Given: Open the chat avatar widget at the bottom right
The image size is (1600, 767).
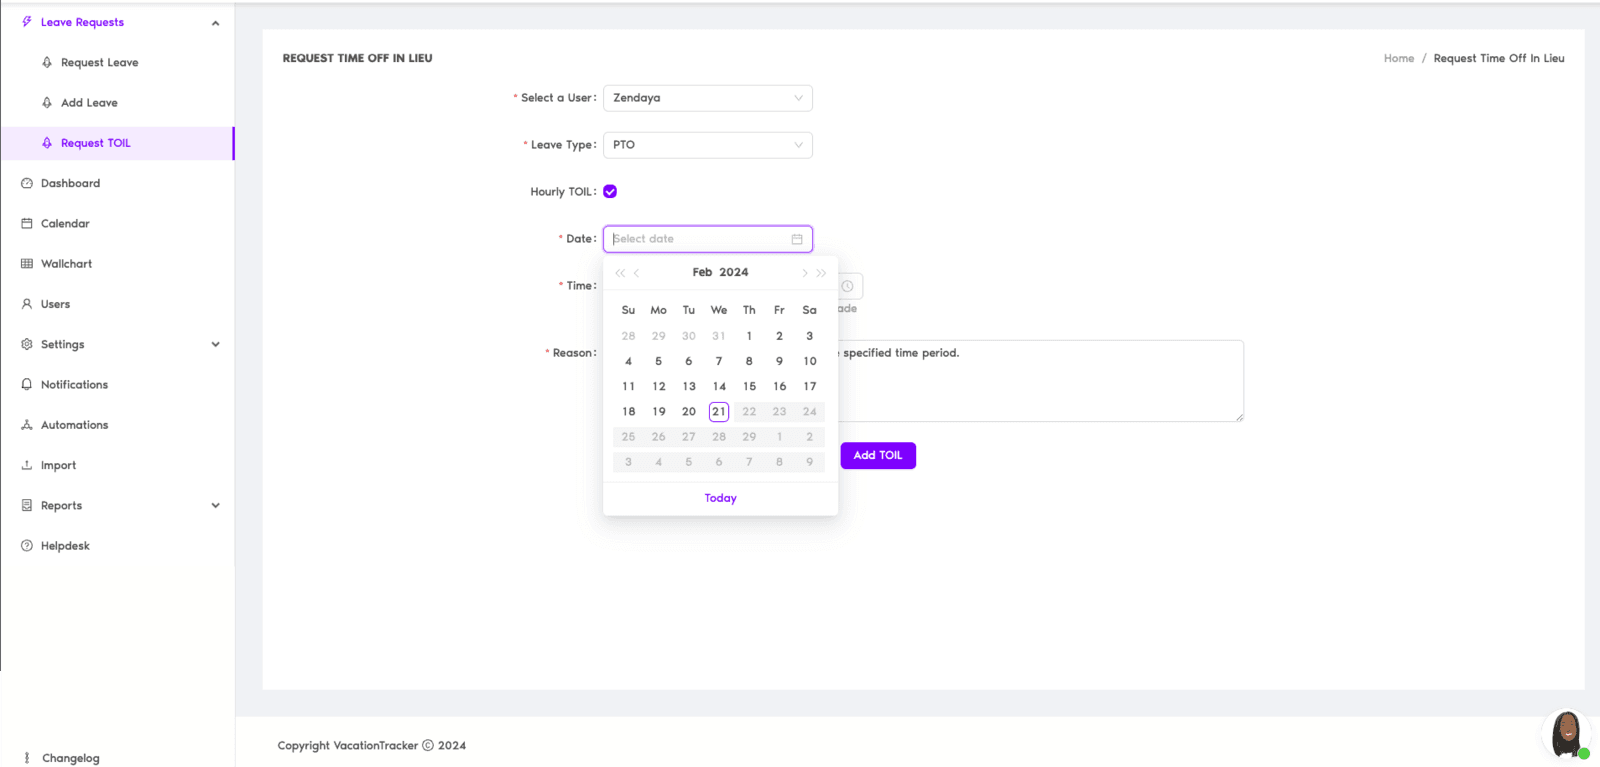Looking at the screenshot, I should pos(1566,735).
